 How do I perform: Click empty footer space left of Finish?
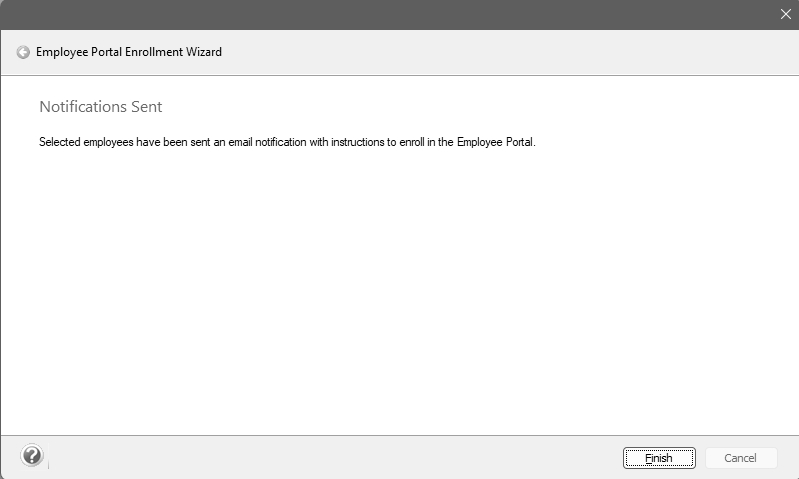tap(330, 457)
